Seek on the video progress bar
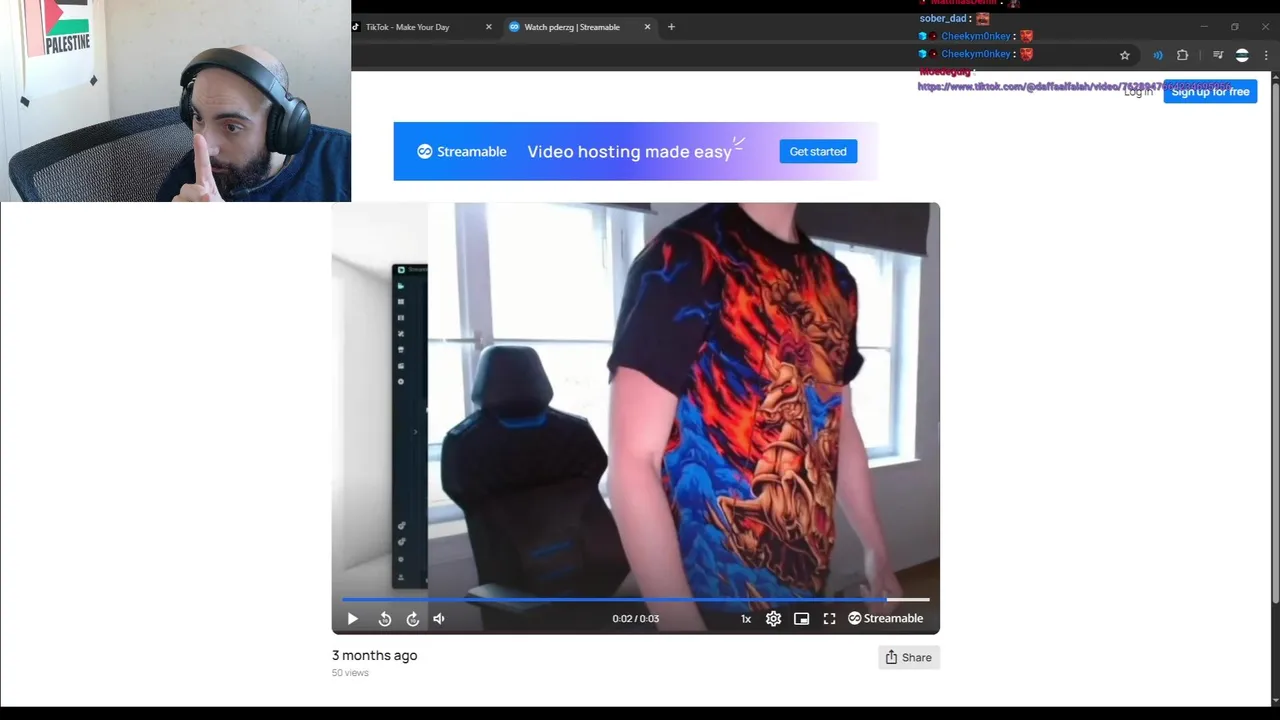 tap(635, 600)
